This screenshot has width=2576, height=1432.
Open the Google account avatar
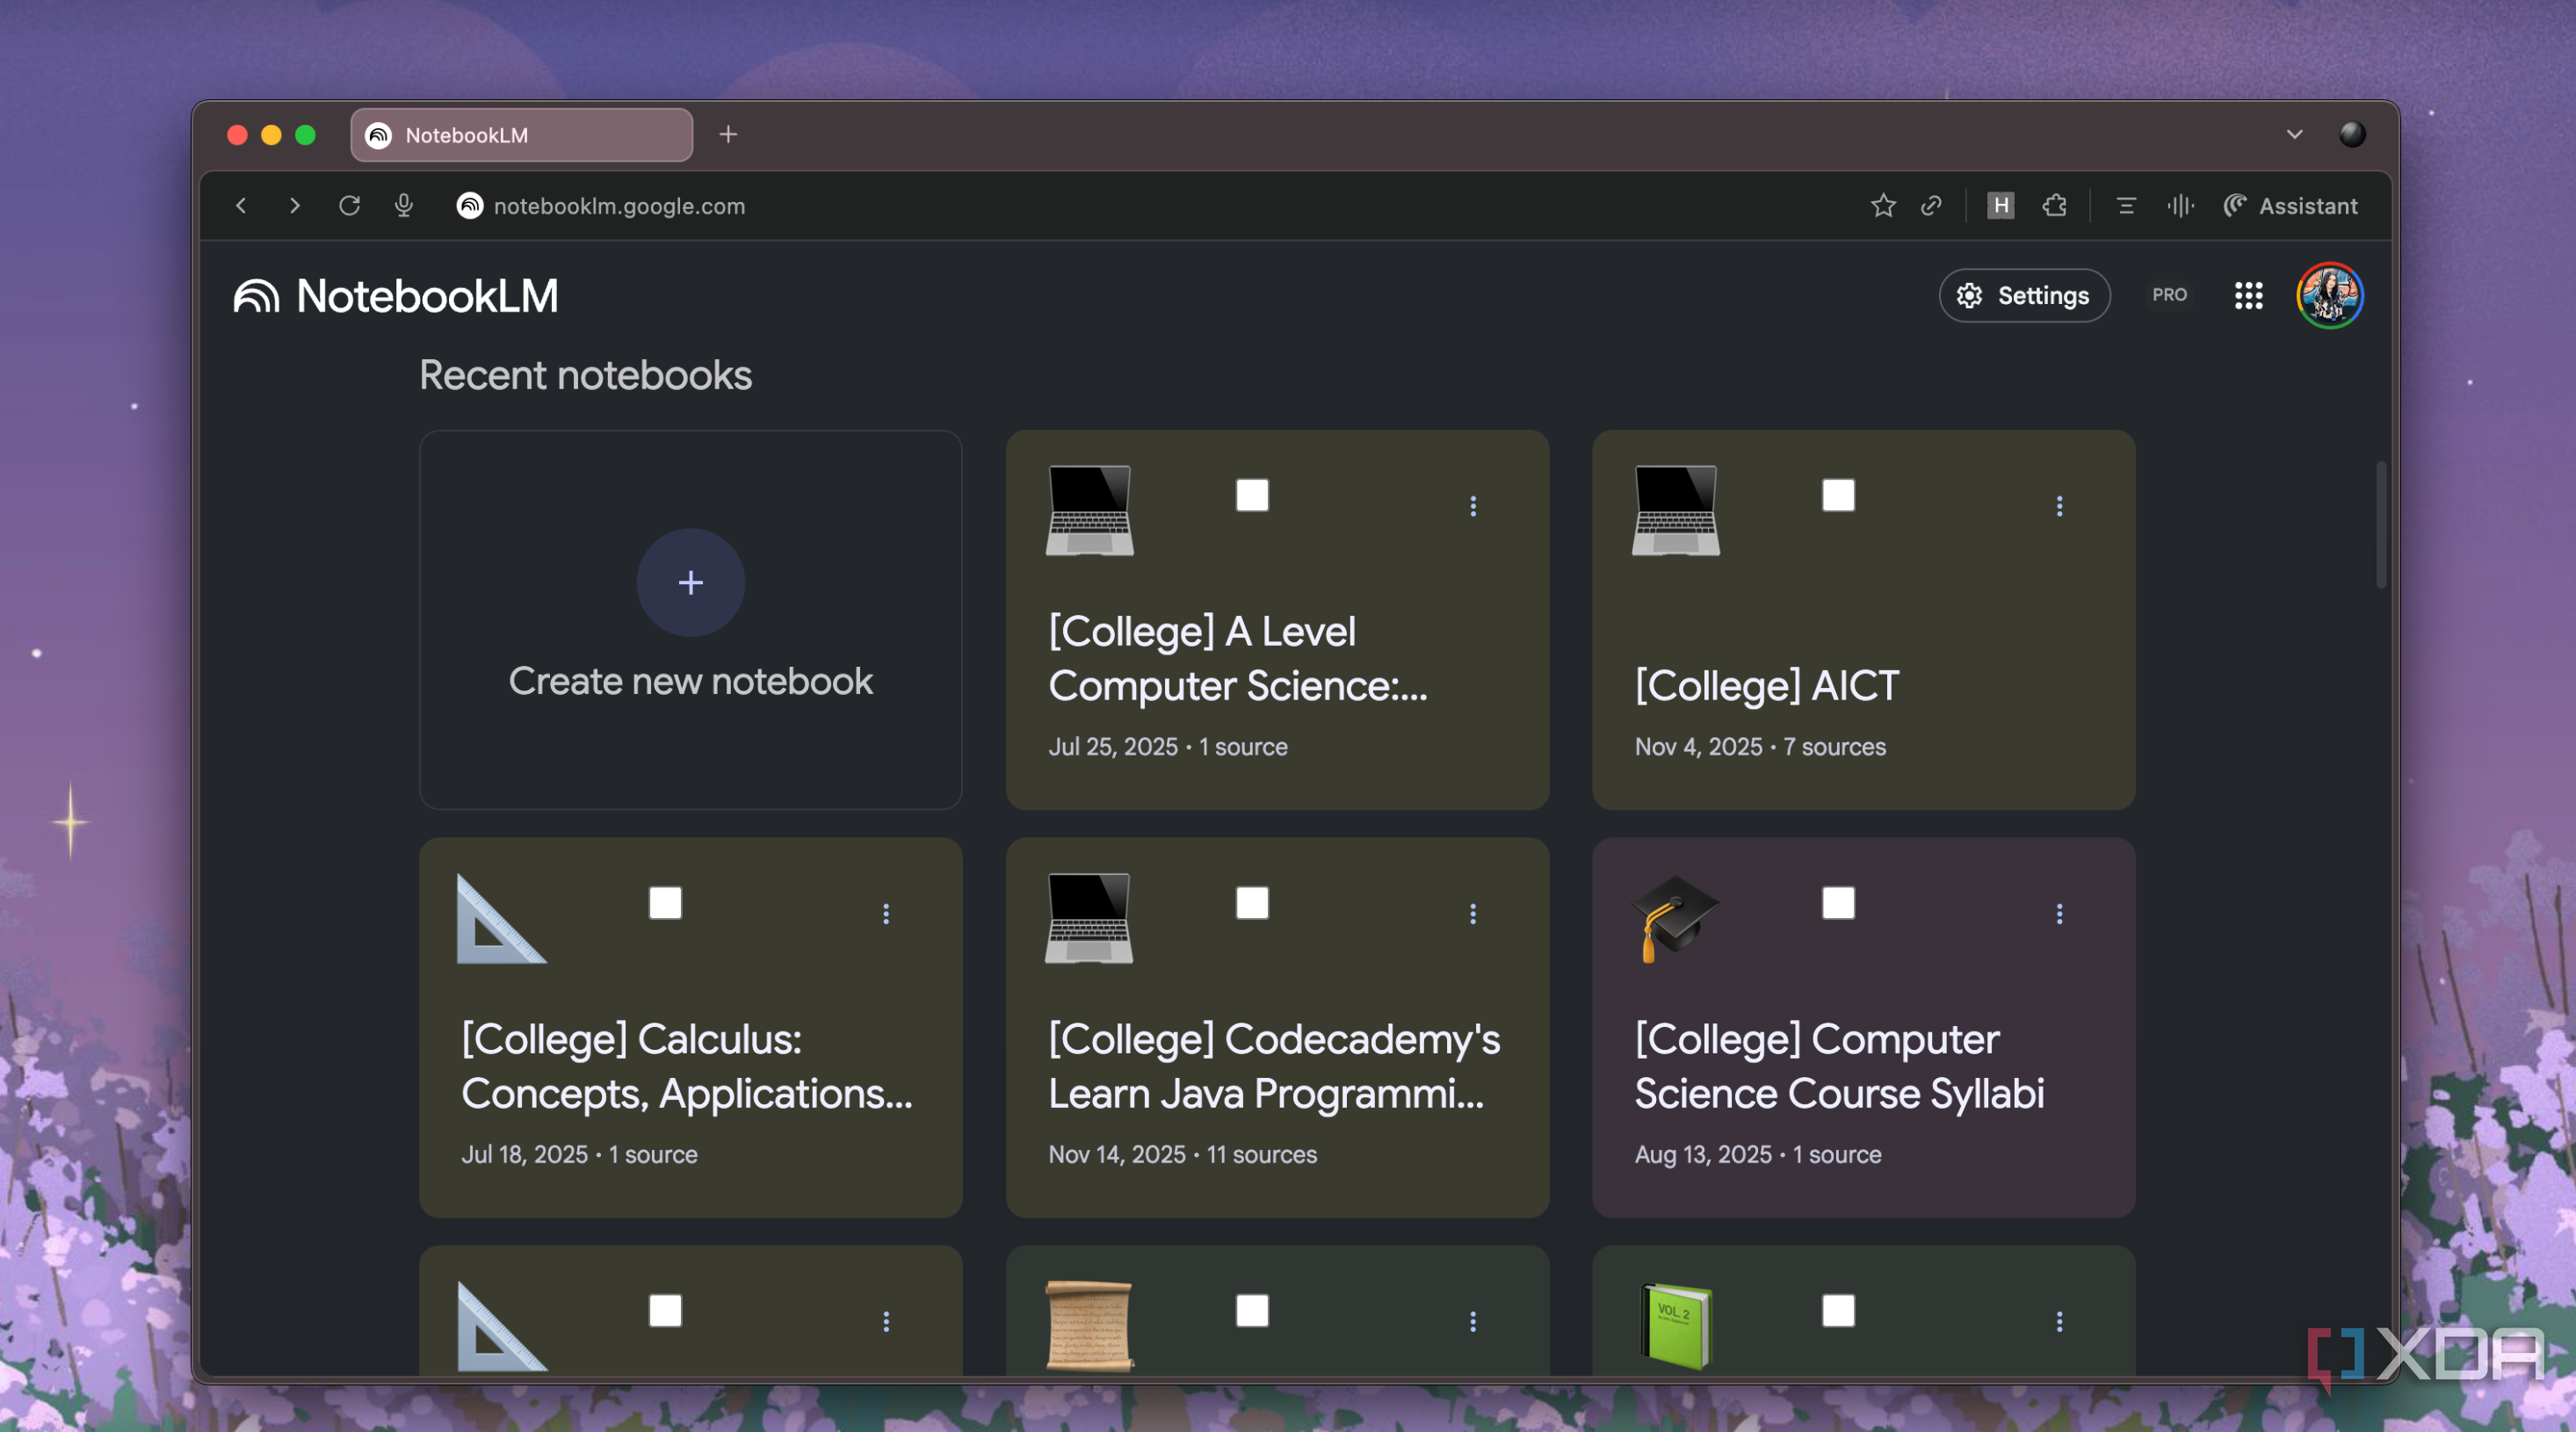[2329, 295]
